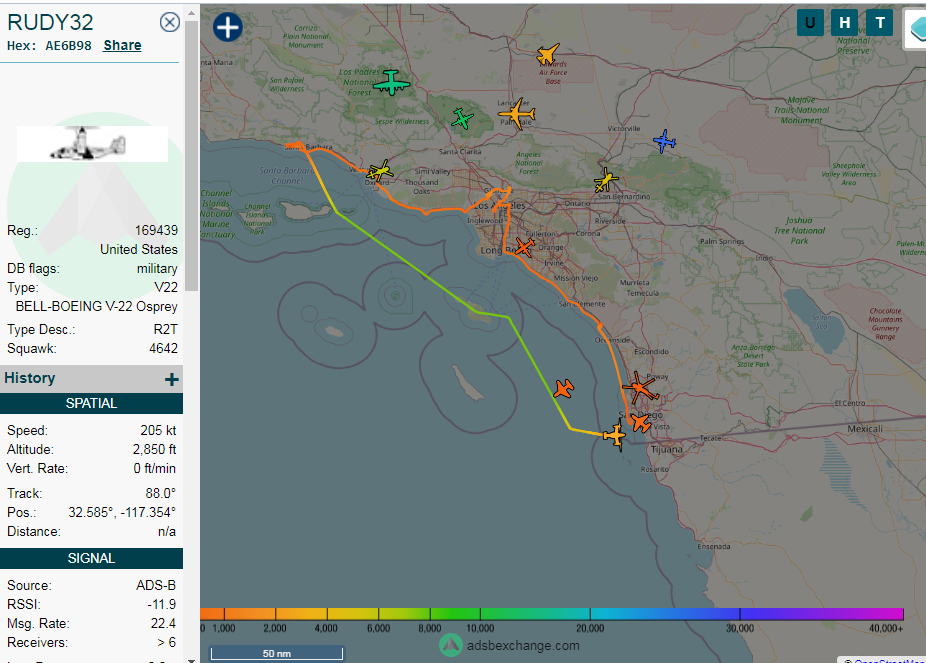Image resolution: width=926 pixels, height=663 pixels.
Task: Click the sidebar scrollbar down arrow
Action: tap(191, 659)
